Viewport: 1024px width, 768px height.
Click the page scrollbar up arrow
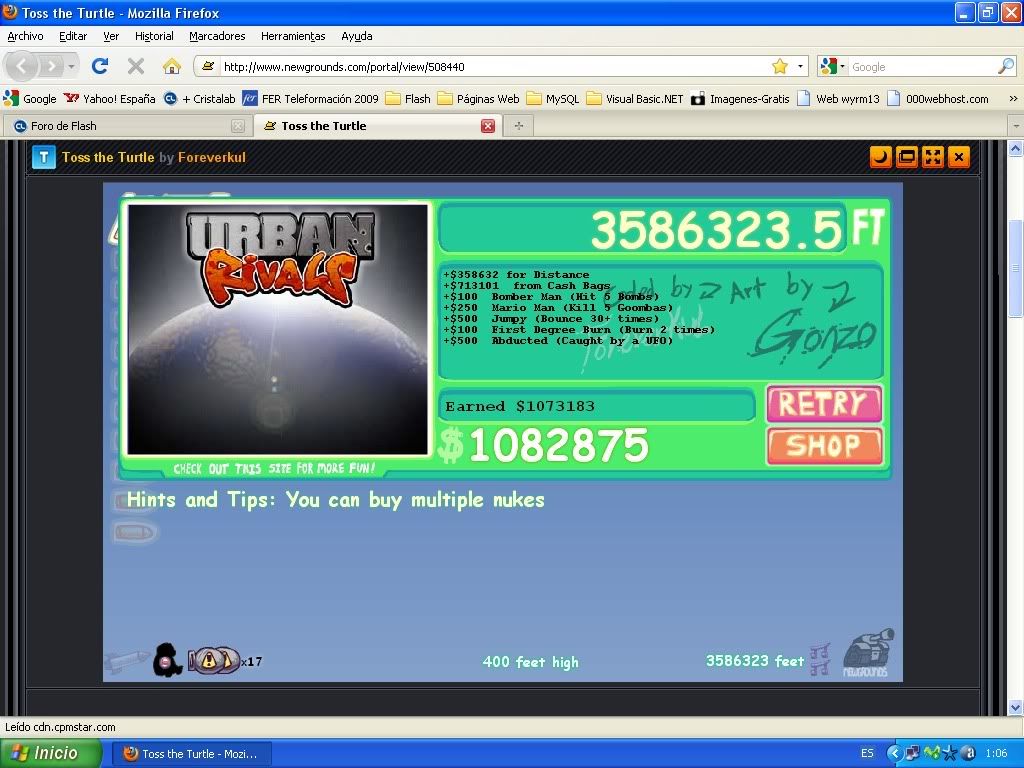click(x=1016, y=149)
